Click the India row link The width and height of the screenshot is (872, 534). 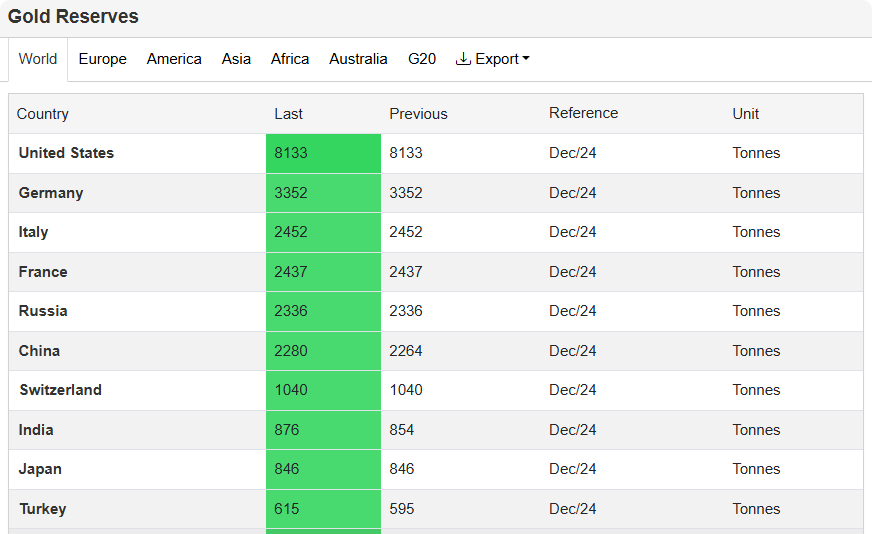coord(36,430)
